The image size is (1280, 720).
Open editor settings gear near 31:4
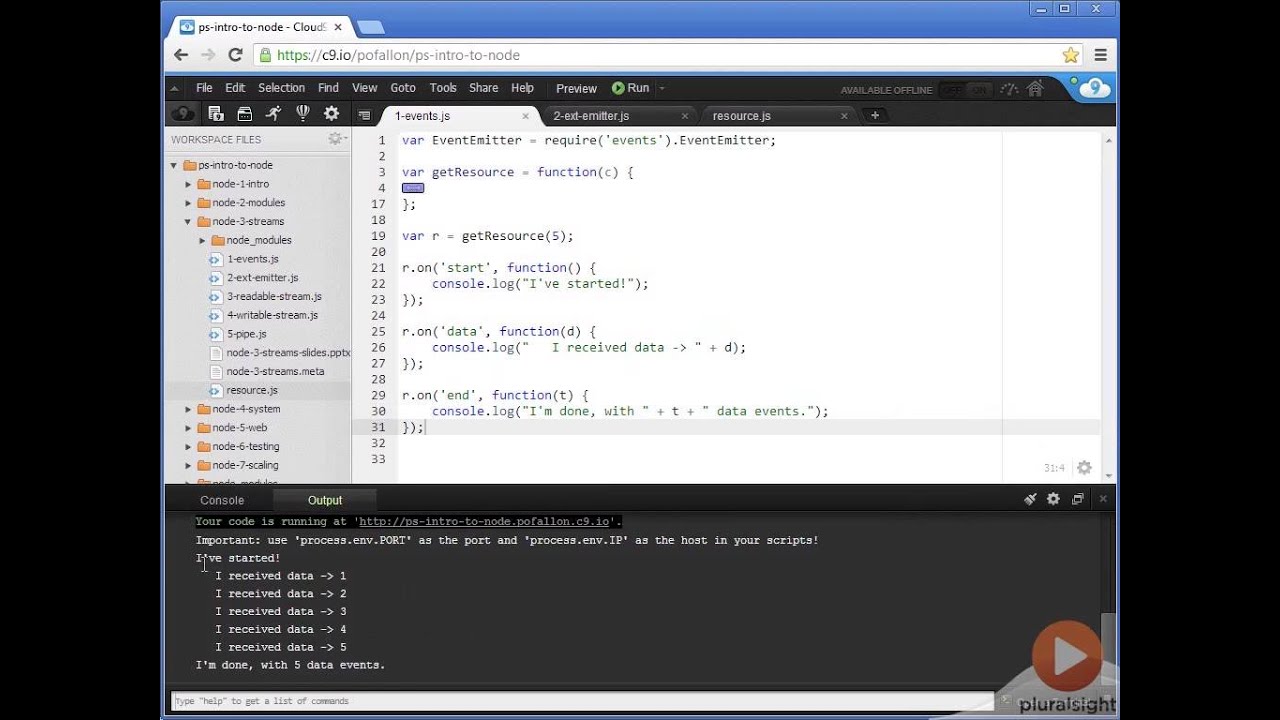point(1084,467)
